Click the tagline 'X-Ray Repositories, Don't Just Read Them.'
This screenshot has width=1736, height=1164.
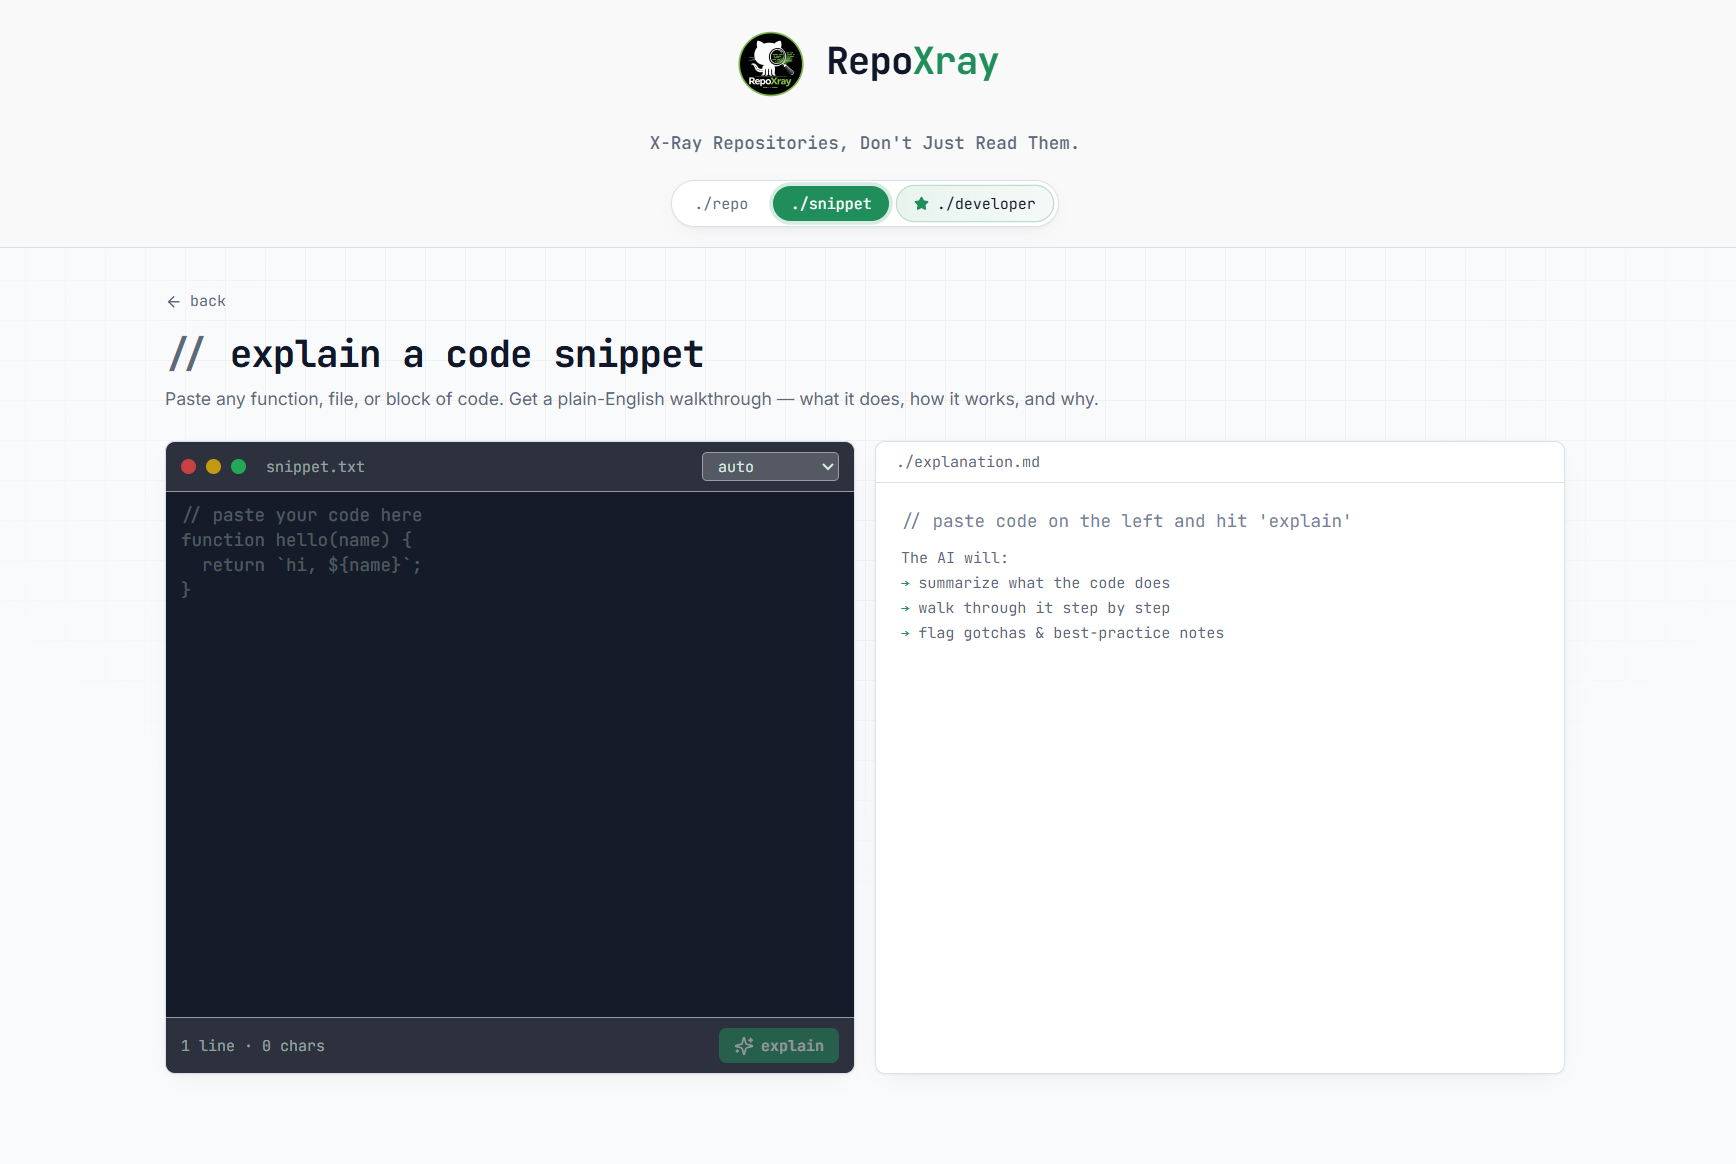pyautogui.click(x=864, y=143)
